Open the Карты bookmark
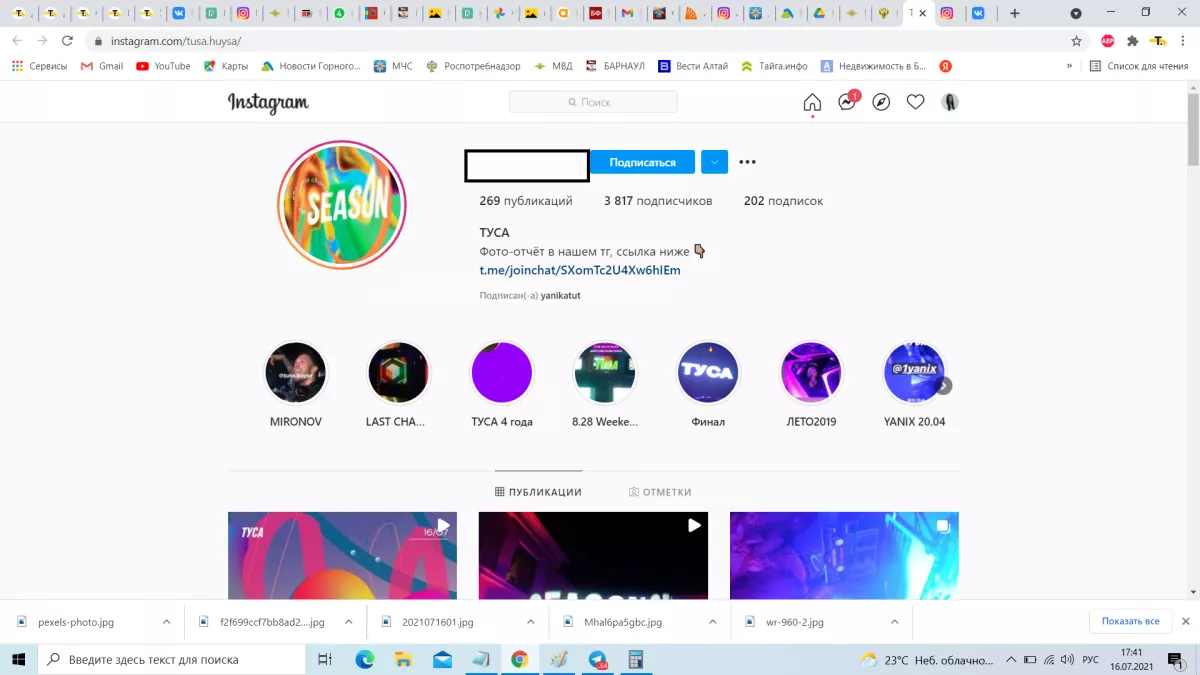This screenshot has width=1200, height=675. (225, 66)
